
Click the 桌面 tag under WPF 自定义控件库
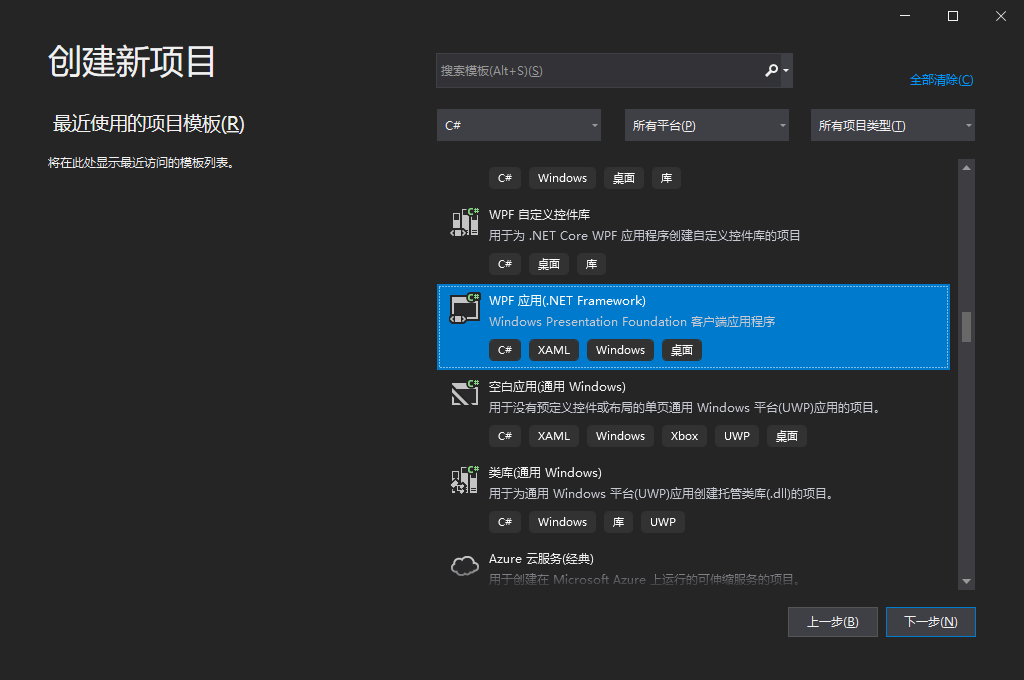pos(549,264)
